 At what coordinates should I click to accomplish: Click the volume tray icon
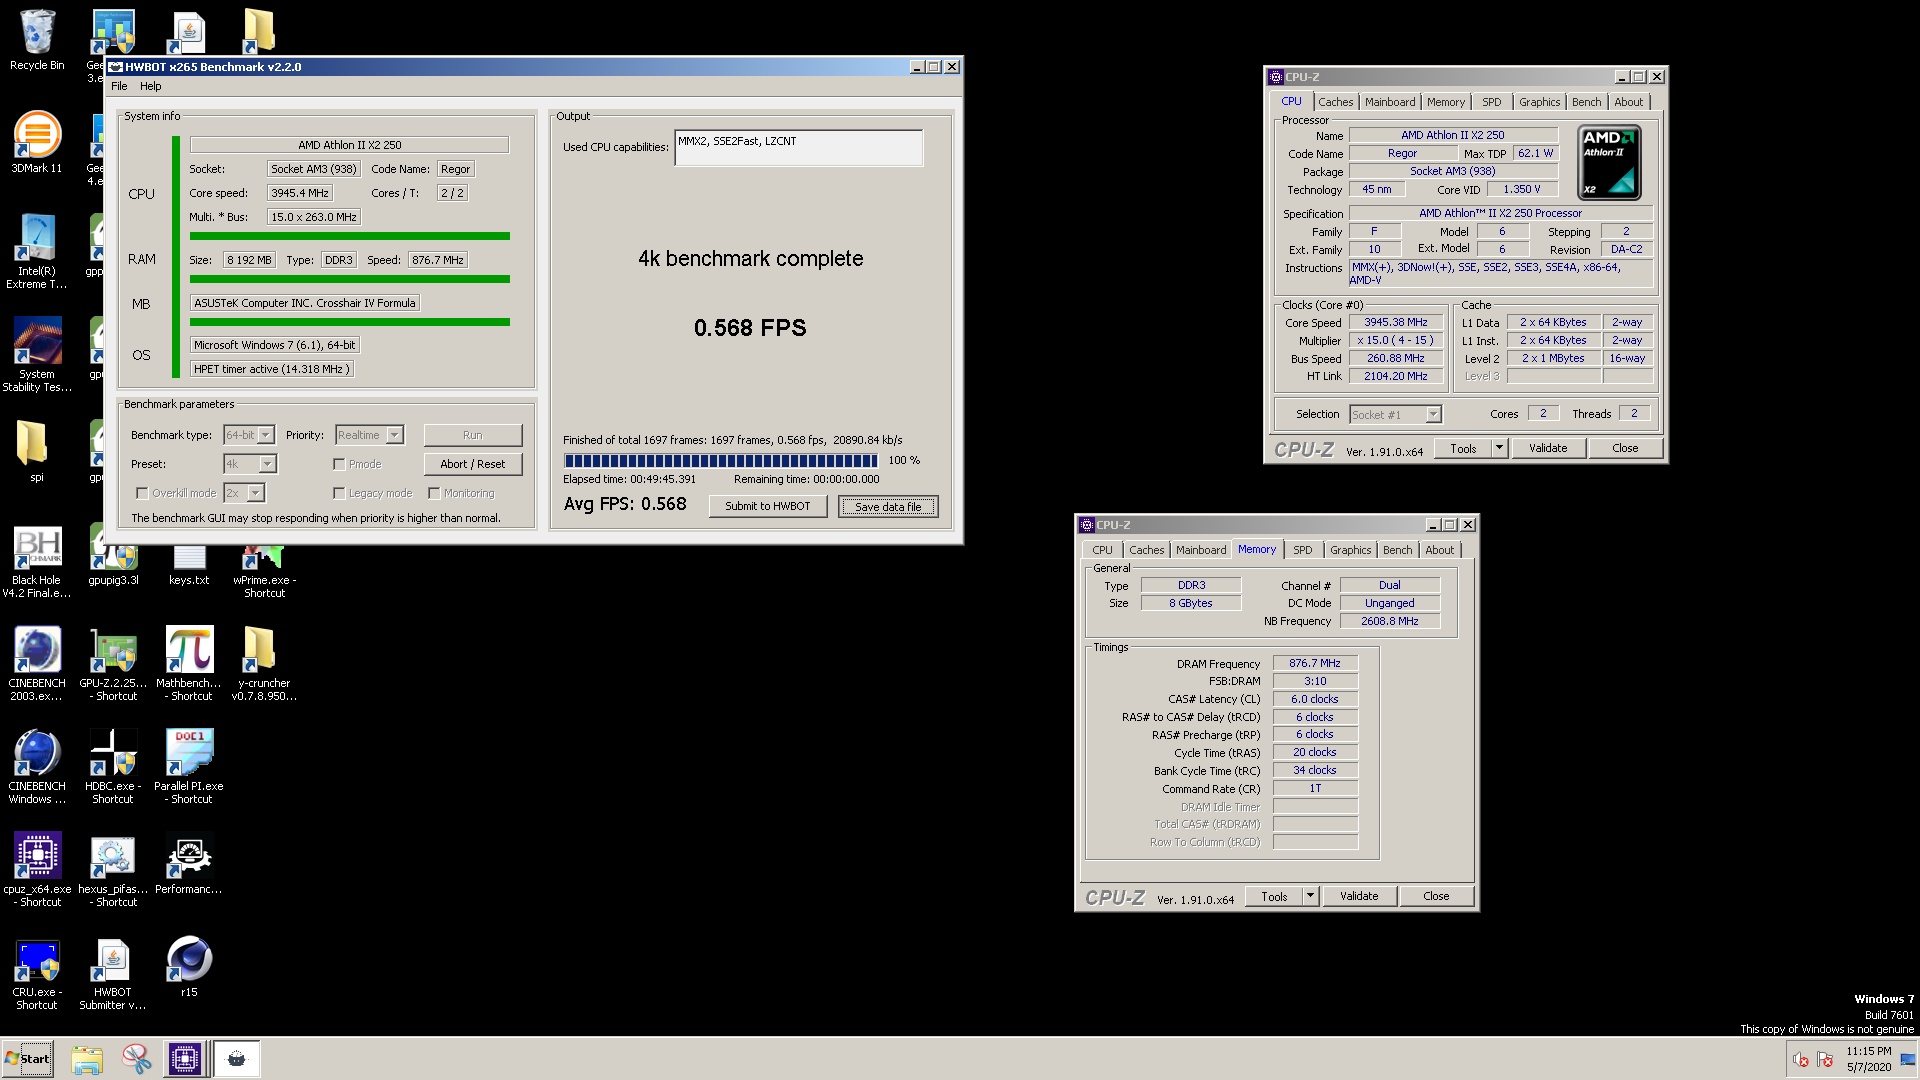1801,1060
